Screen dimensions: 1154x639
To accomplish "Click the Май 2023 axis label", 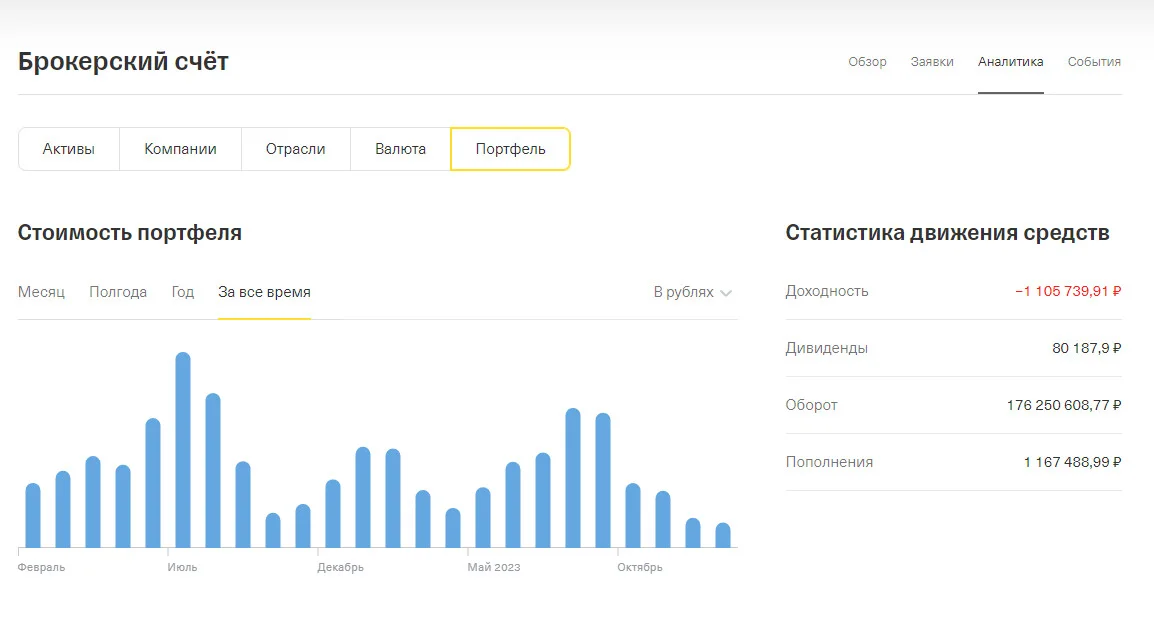I will click(493, 568).
